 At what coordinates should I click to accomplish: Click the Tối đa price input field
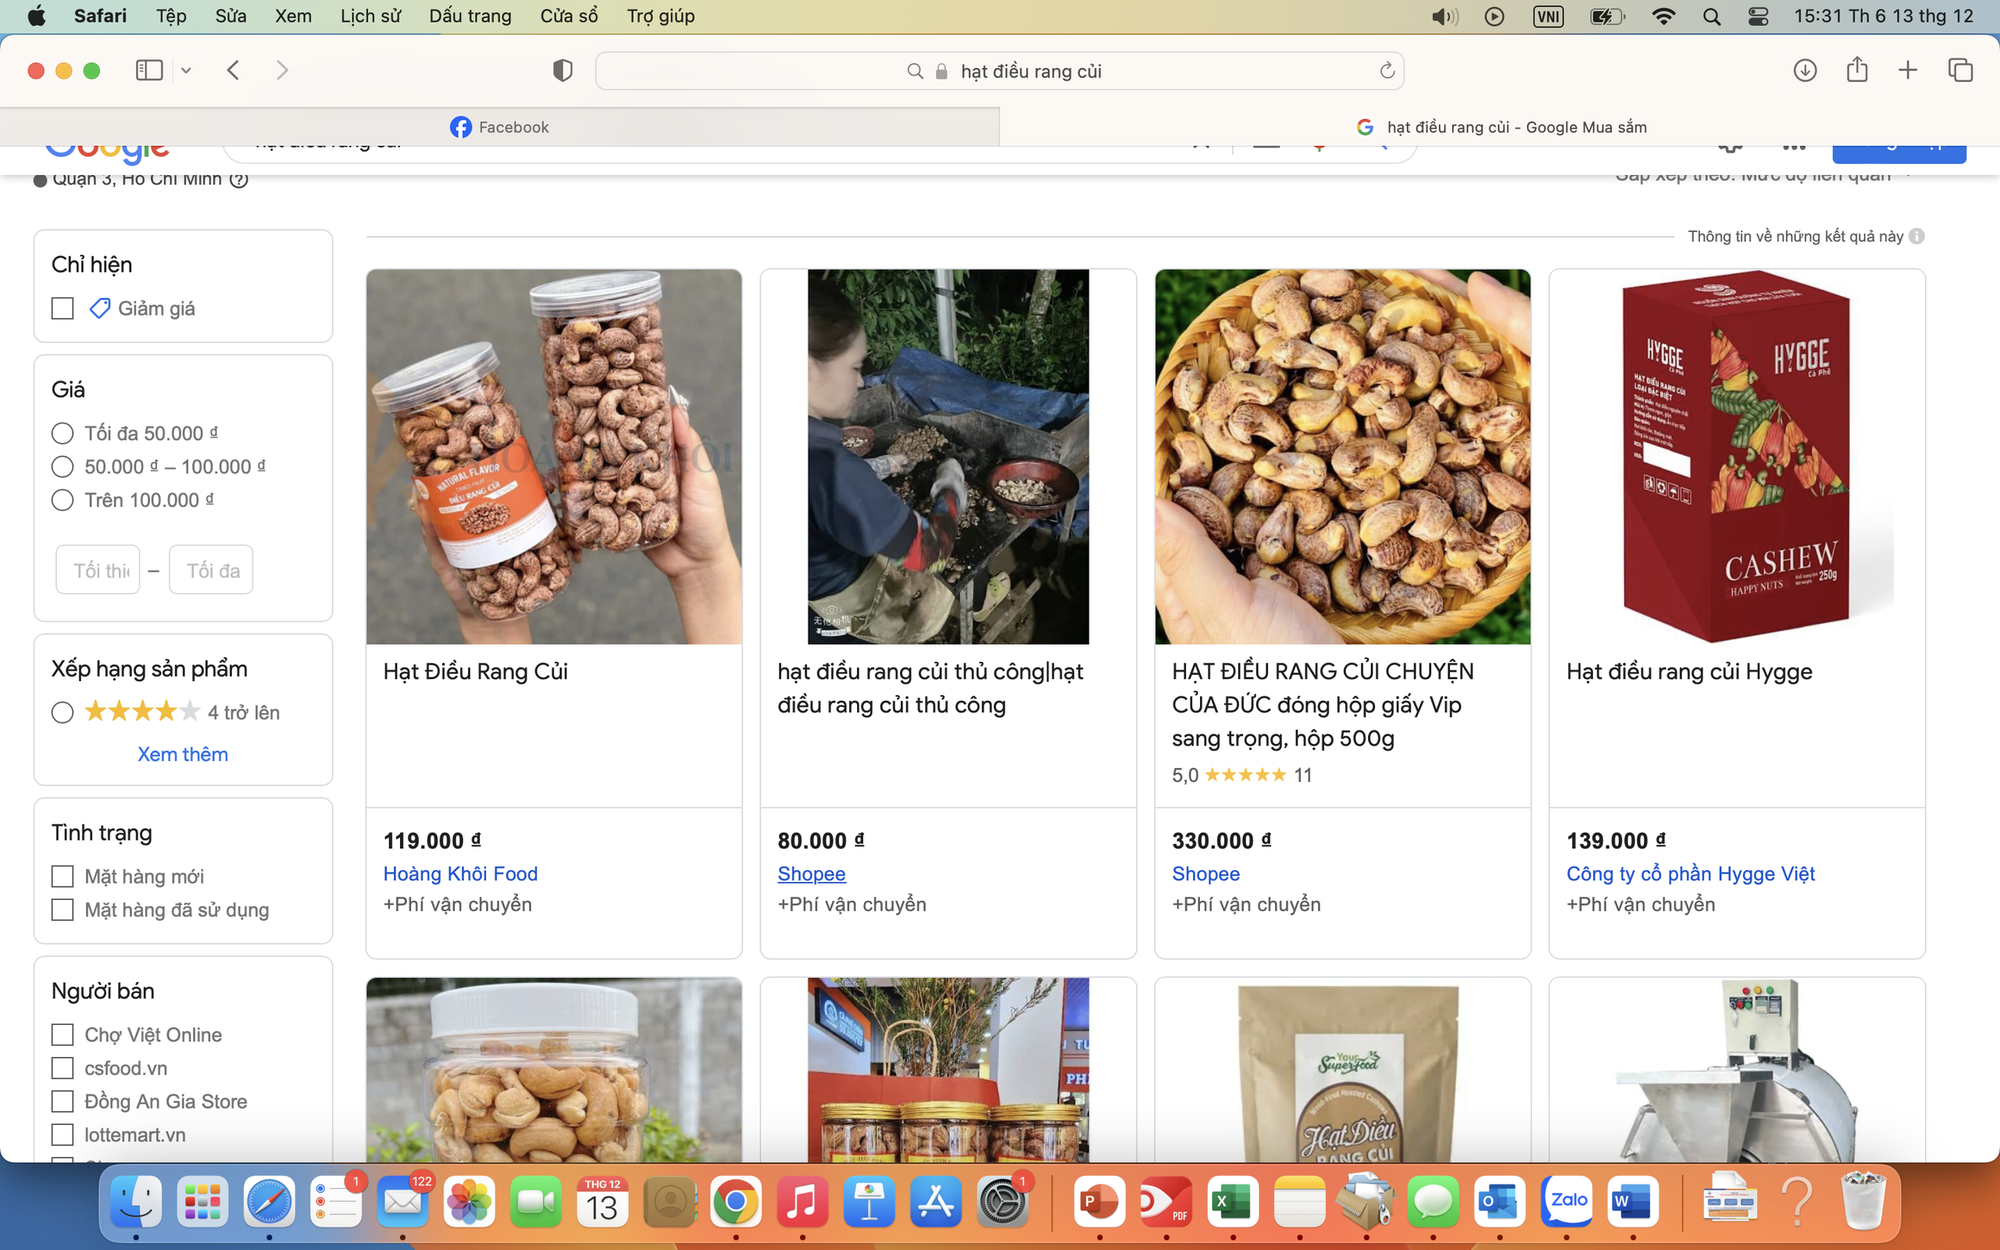212,570
